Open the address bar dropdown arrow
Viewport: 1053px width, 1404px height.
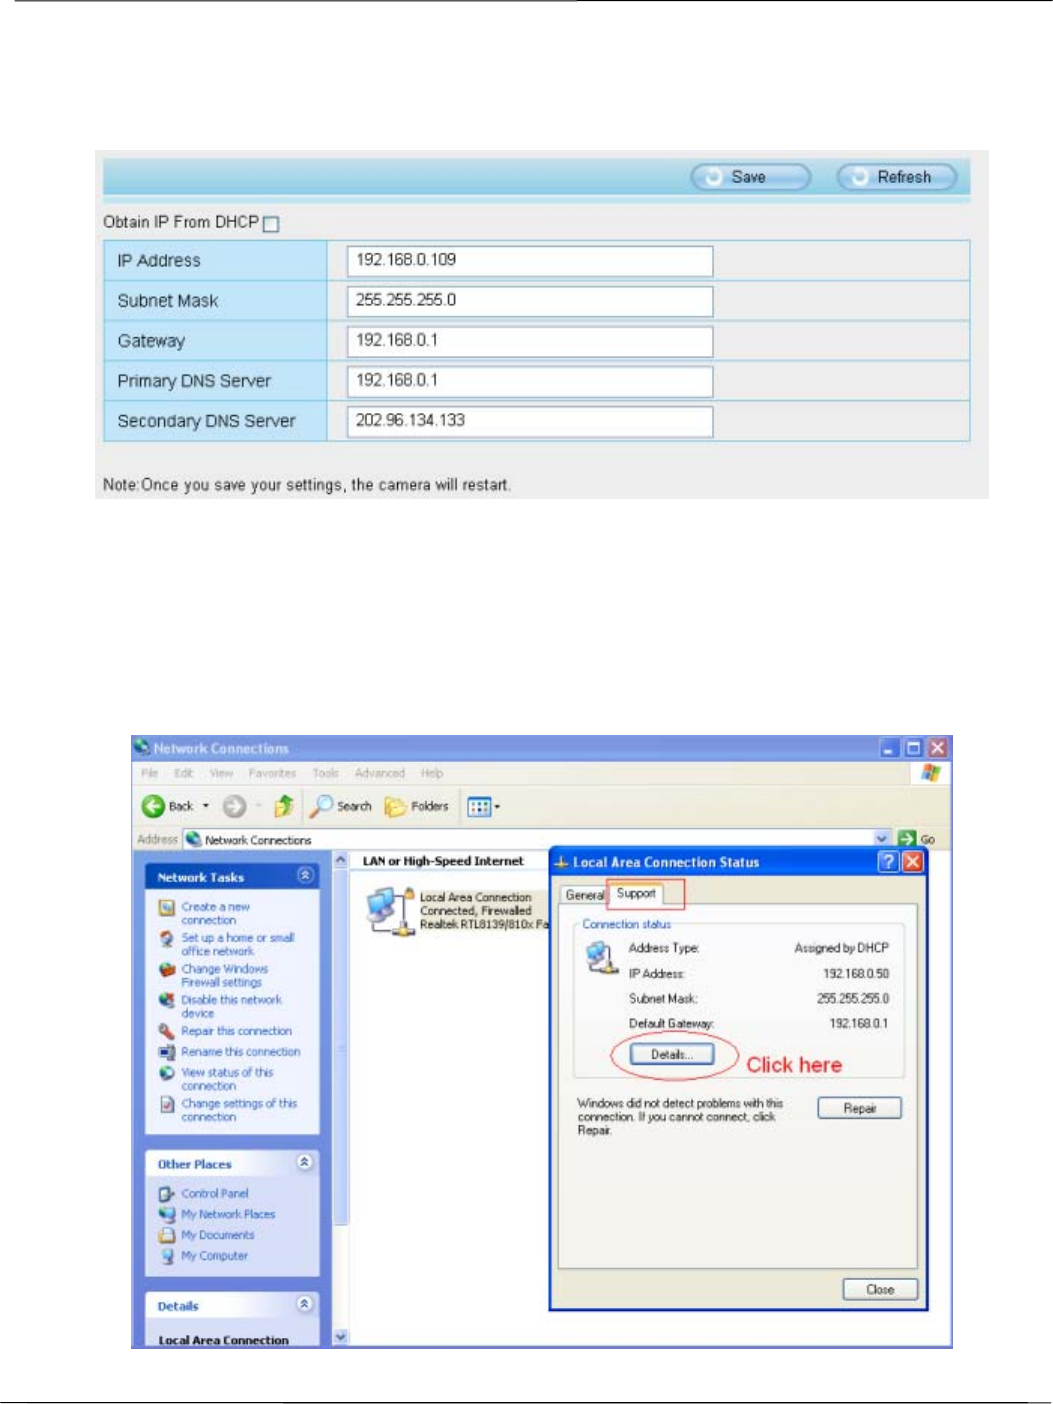pyautogui.click(x=882, y=839)
